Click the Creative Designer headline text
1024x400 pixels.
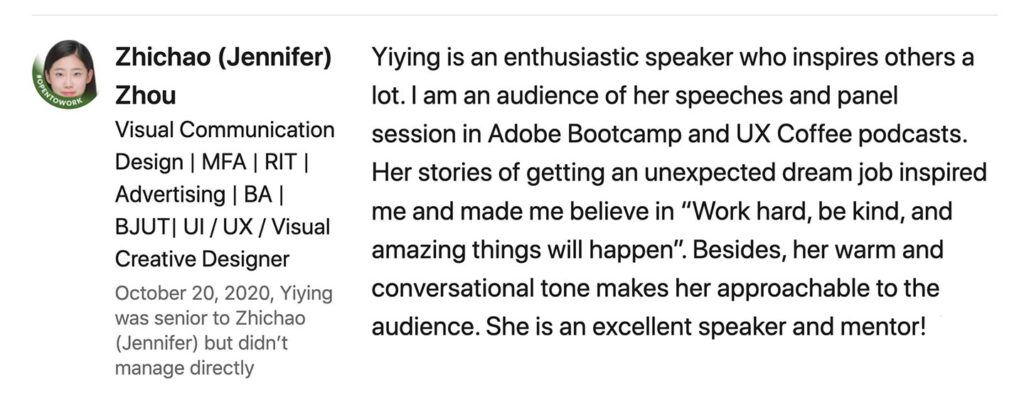pyautogui.click(x=202, y=259)
